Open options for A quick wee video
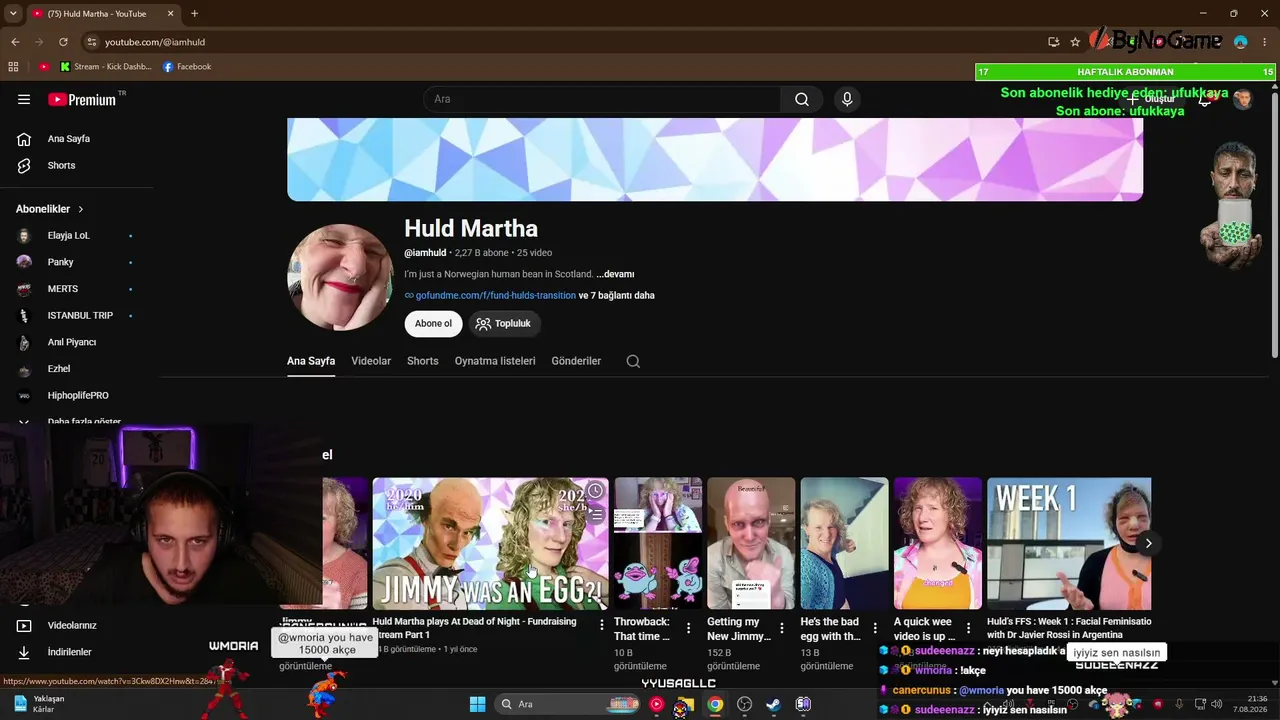The width and height of the screenshot is (1280, 720). click(x=968, y=628)
